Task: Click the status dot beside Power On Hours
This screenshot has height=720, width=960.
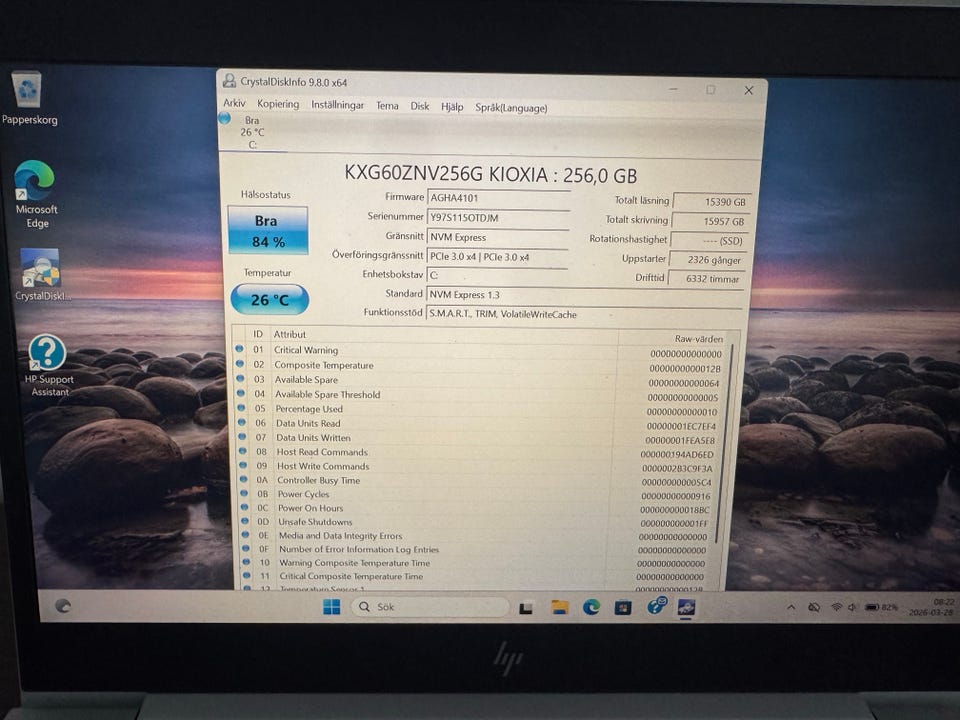Action: (245, 507)
